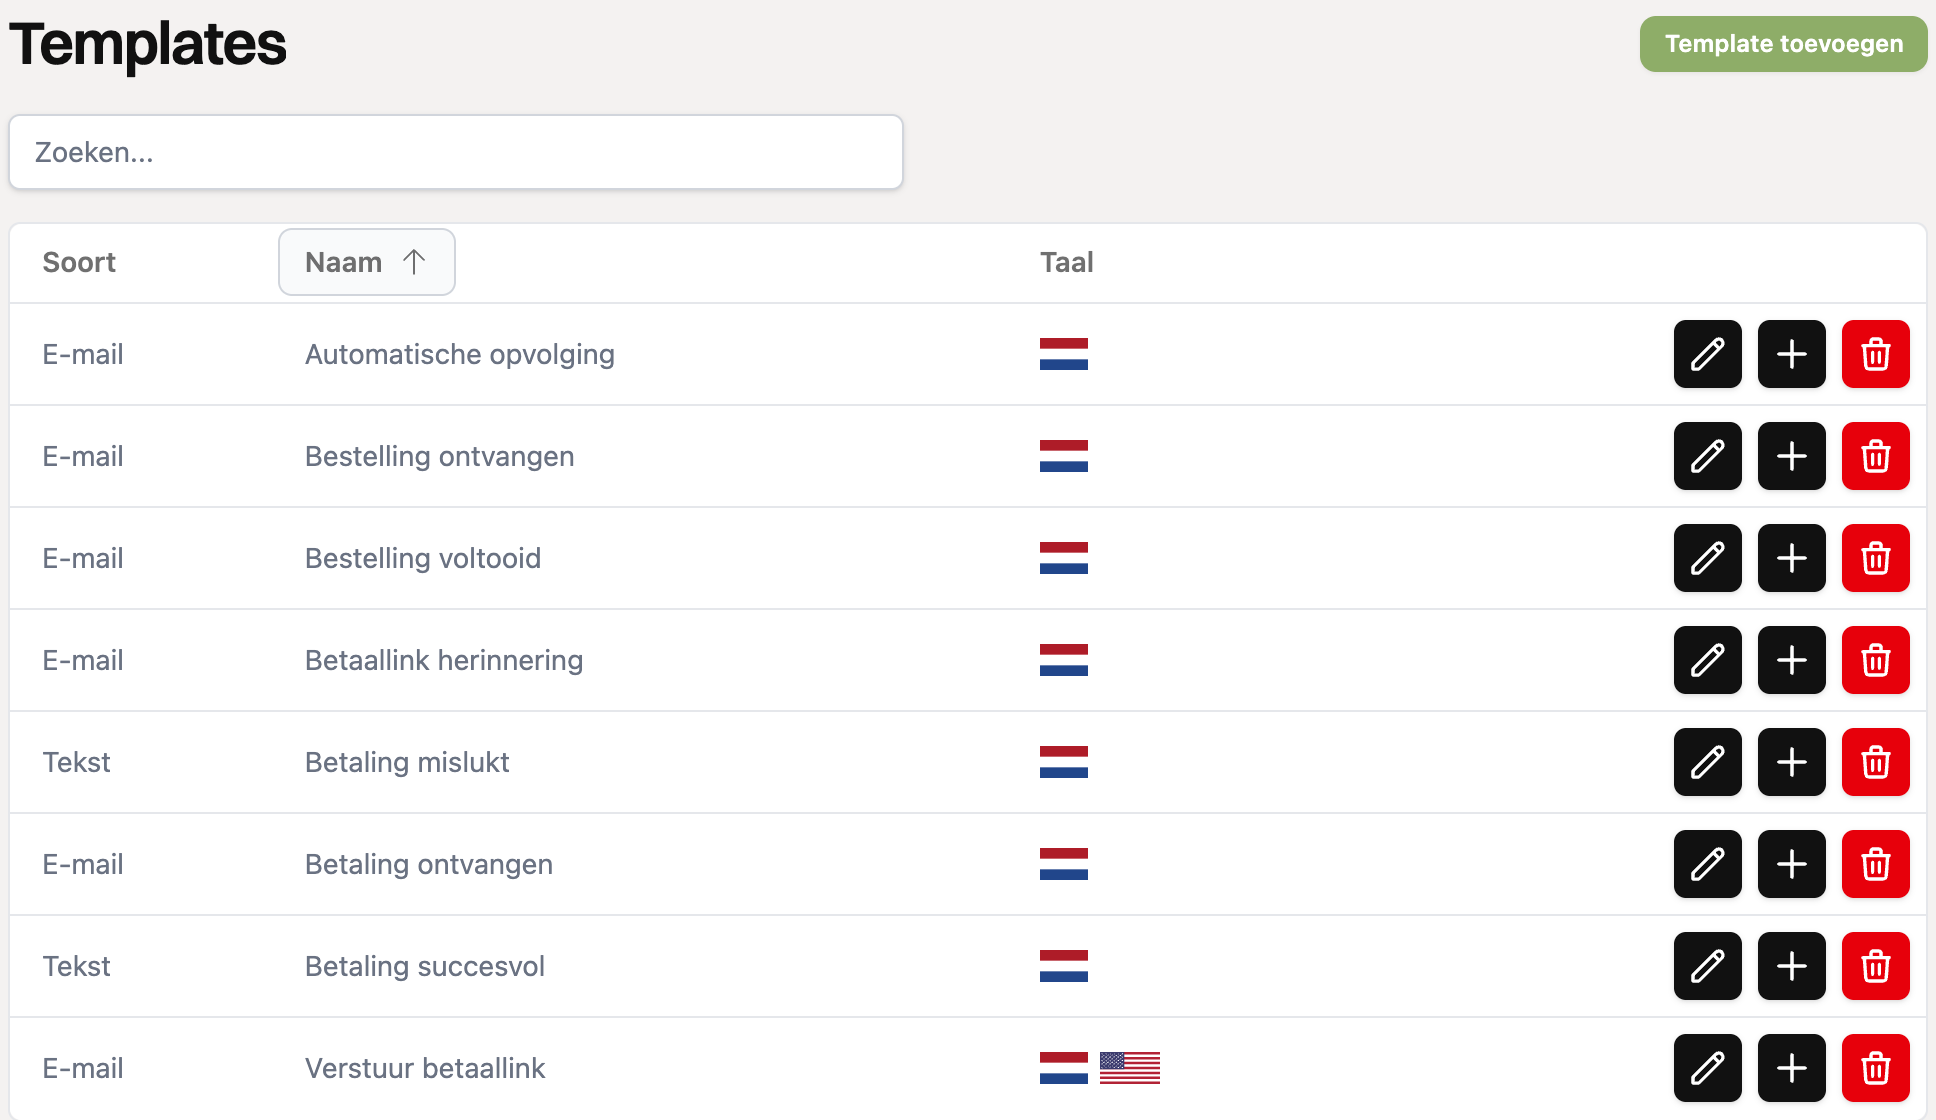Click plus icon for Betaallink herinnering
This screenshot has width=1936, height=1120.
pyautogui.click(x=1792, y=660)
